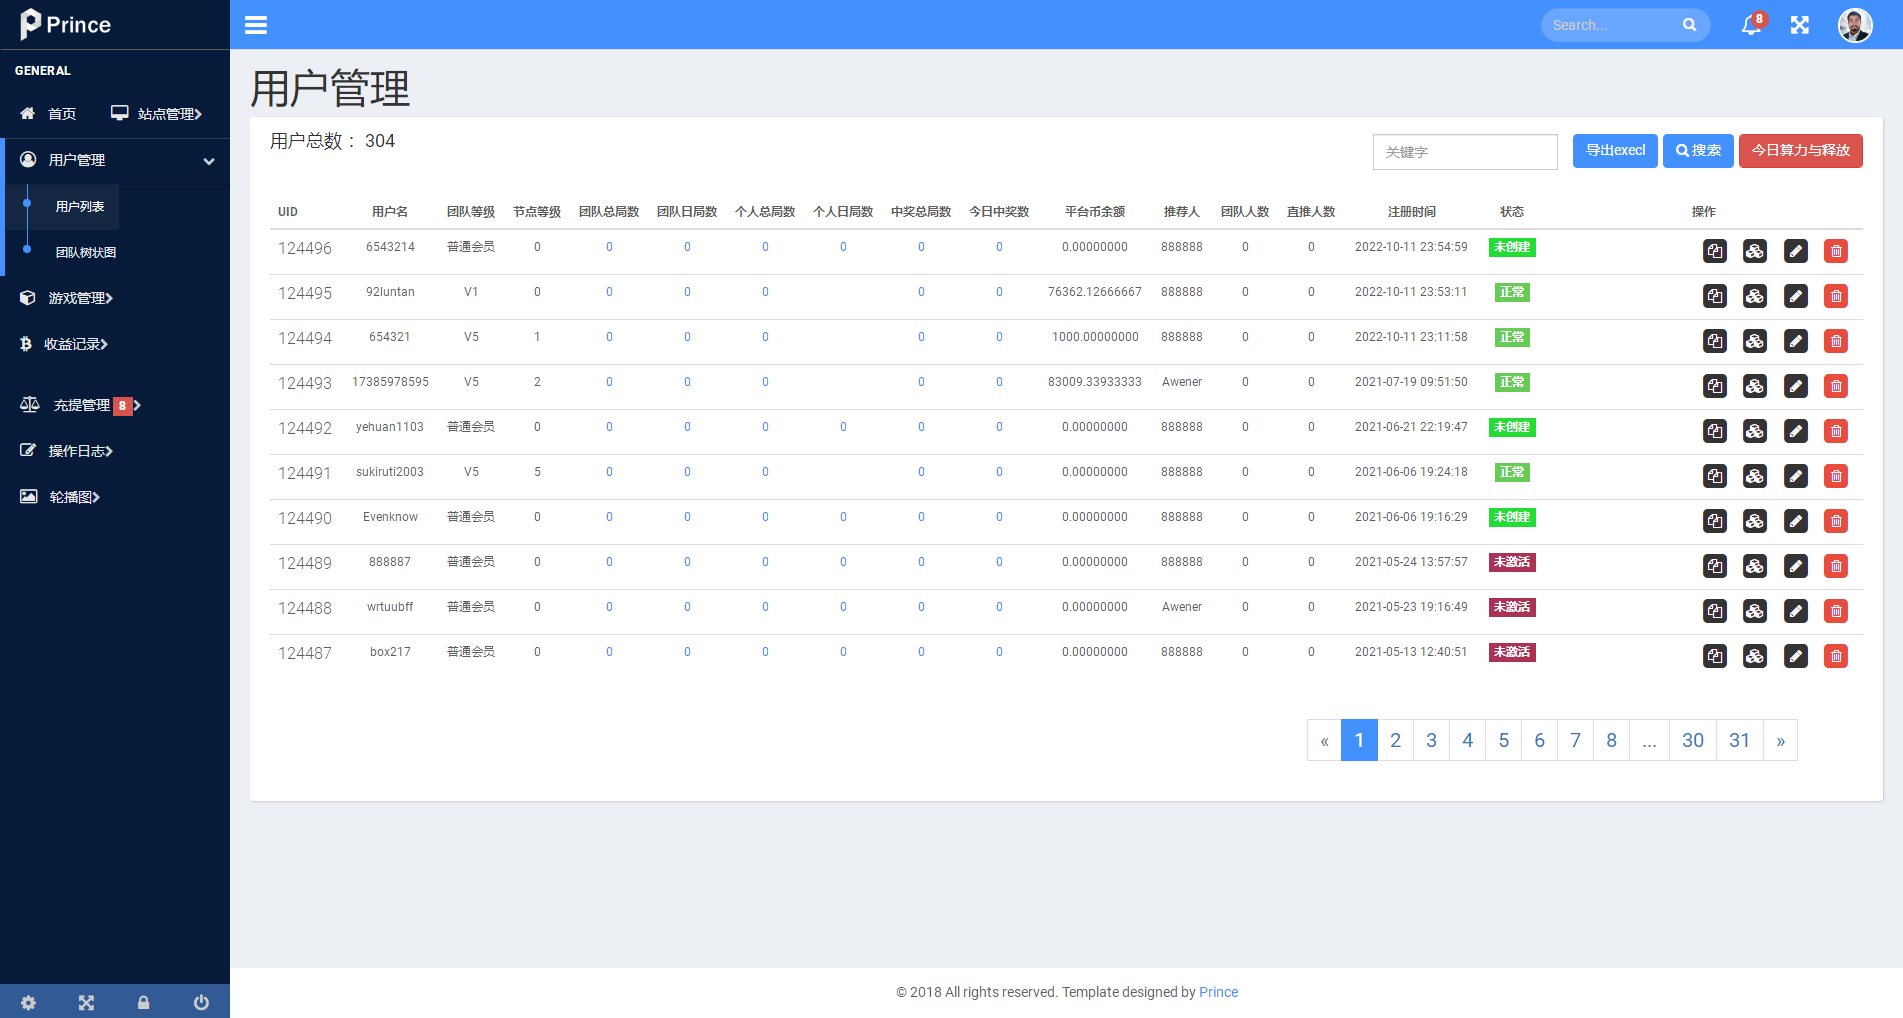Expand the 站点管理 menu
Viewport: 1903px width, 1018px height.
pos(156,114)
